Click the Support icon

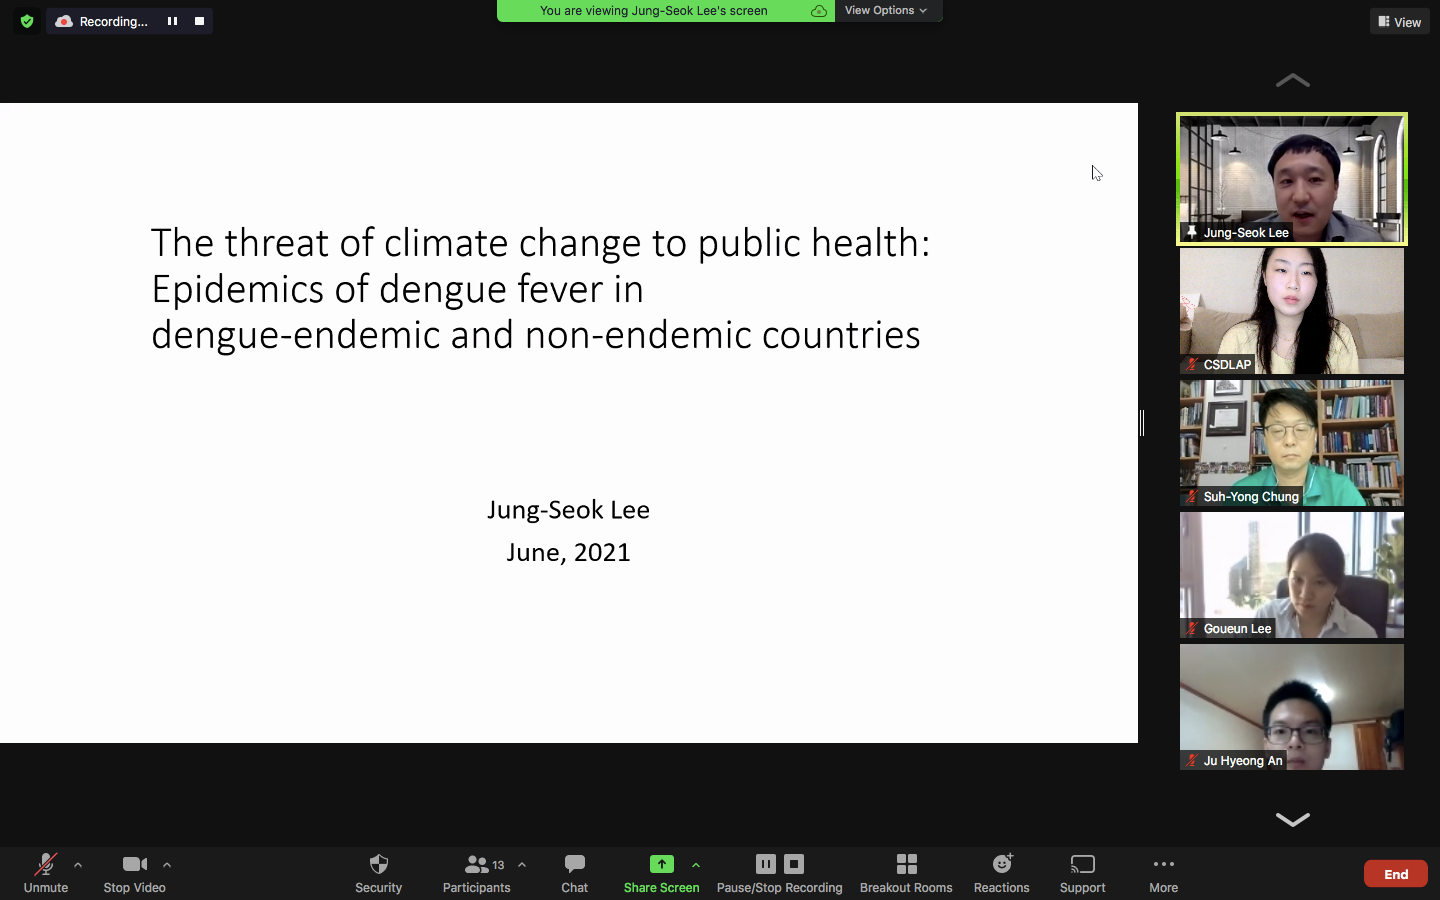pyautogui.click(x=1083, y=864)
